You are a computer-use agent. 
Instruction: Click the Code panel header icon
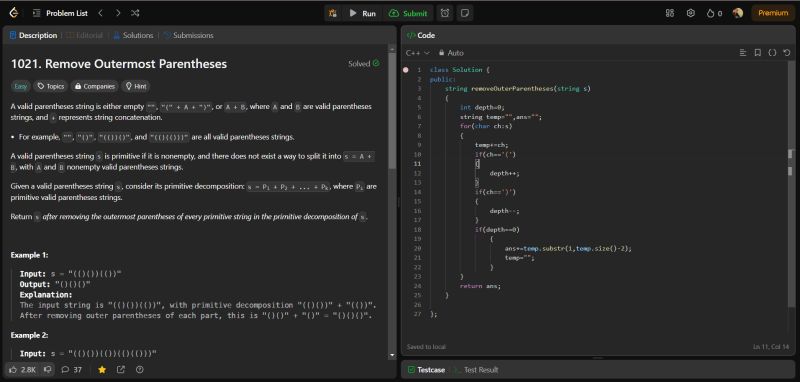point(410,35)
